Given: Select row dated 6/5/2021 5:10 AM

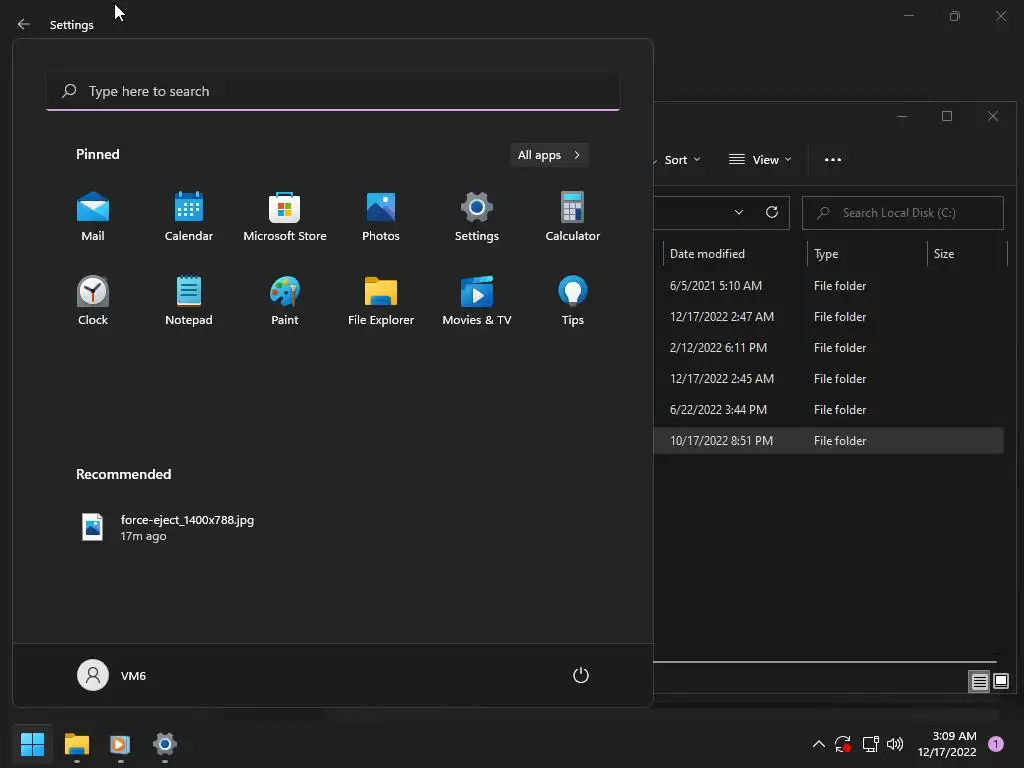Looking at the screenshot, I should pyautogui.click(x=829, y=285).
